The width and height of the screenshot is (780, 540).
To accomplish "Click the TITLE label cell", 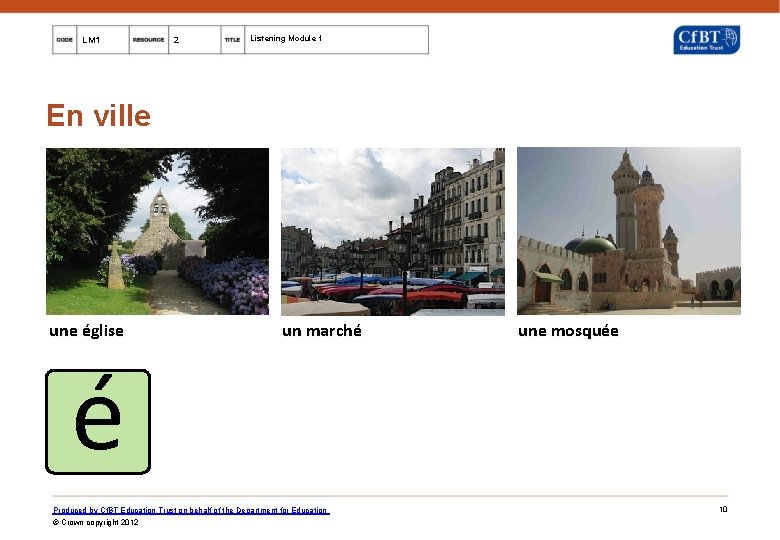I will click(x=233, y=40).
